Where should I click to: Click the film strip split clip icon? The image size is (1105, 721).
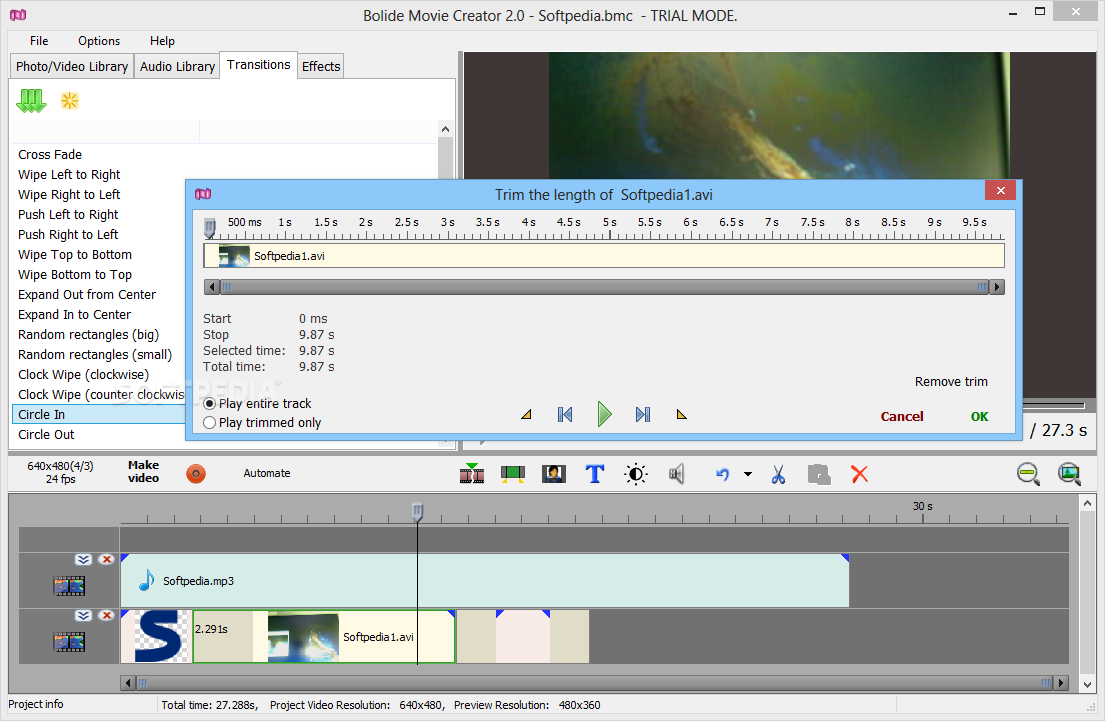[x=471, y=474]
